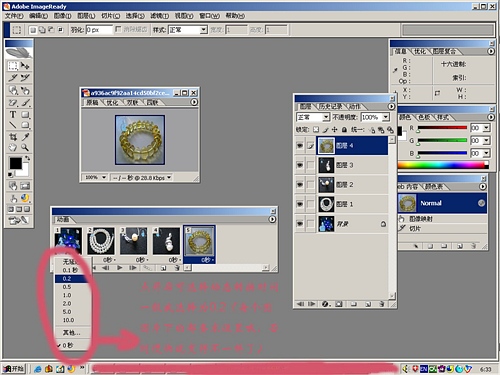Switch to the 历史记录 history tab
Image resolution: width=500 pixels, height=375 pixels.
pos(330,106)
